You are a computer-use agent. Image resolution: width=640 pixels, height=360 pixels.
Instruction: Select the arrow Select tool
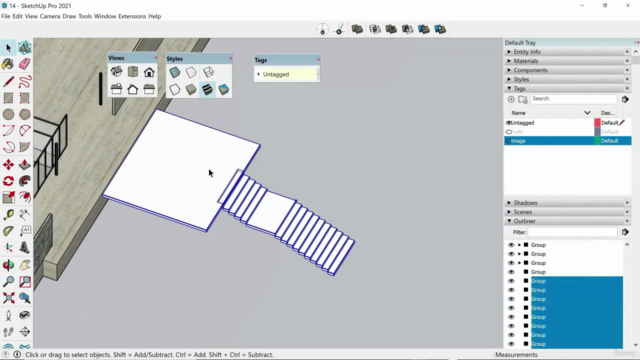pyautogui.click(x=8, y=48)
